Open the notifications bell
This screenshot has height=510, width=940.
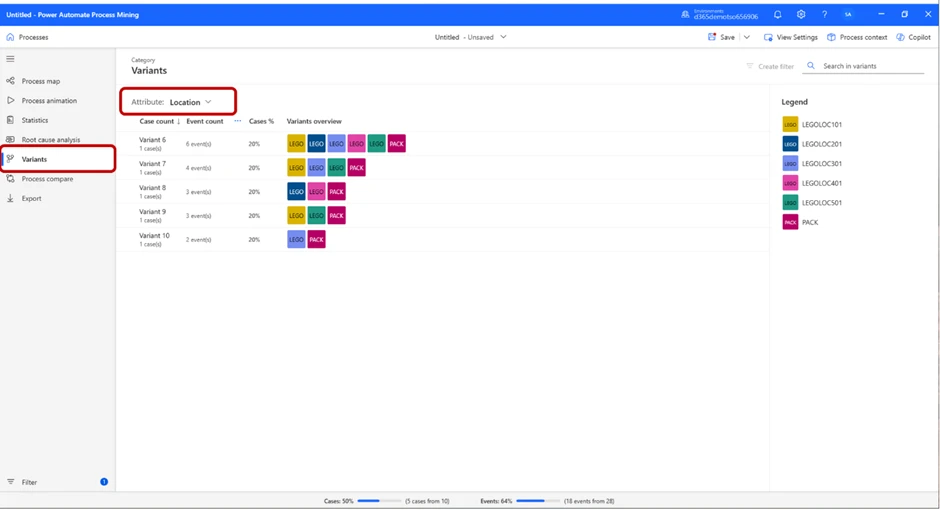pos(778,14)
